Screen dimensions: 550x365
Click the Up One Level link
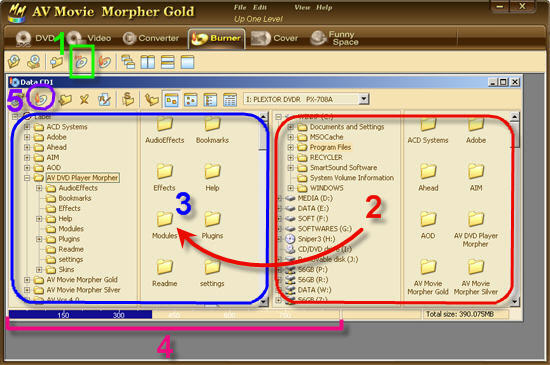258,19
